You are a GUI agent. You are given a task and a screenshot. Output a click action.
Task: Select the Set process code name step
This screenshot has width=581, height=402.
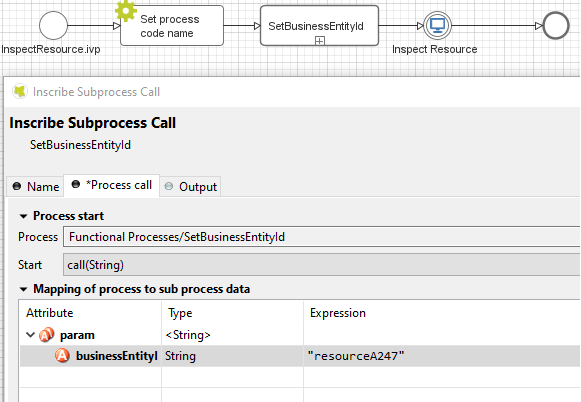coord(172,26)
